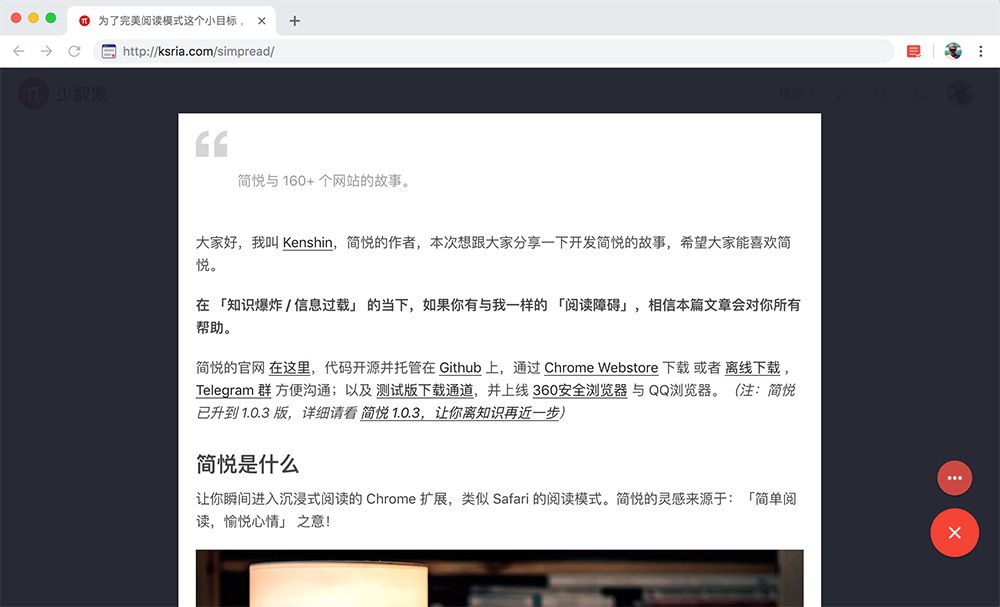Go forward to the next page
Screen dimensions: 1000x607
click(47, 51)
